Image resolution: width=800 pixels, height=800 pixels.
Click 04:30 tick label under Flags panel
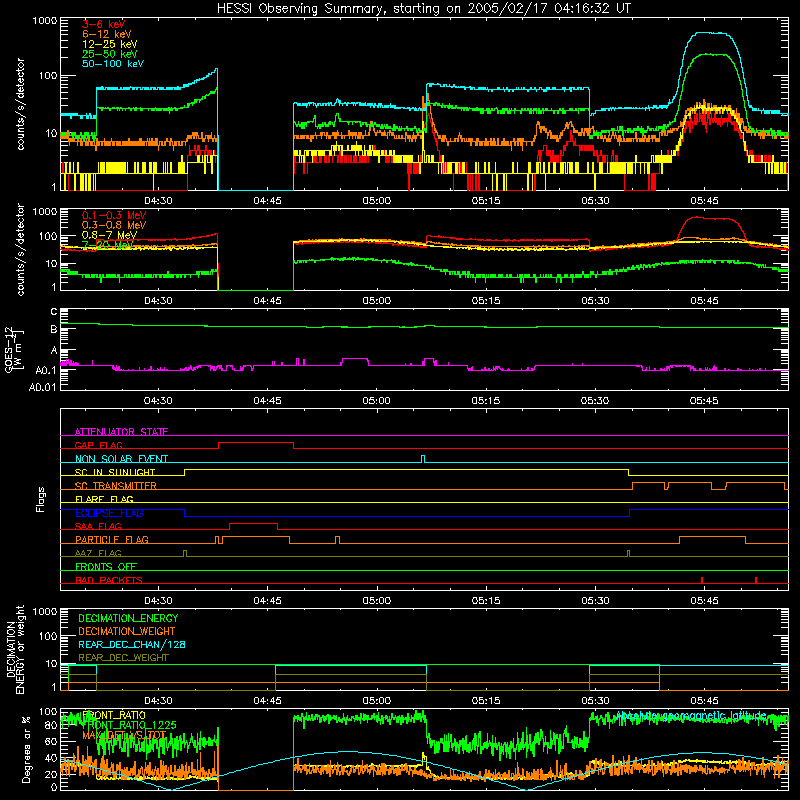coord(158,601)
